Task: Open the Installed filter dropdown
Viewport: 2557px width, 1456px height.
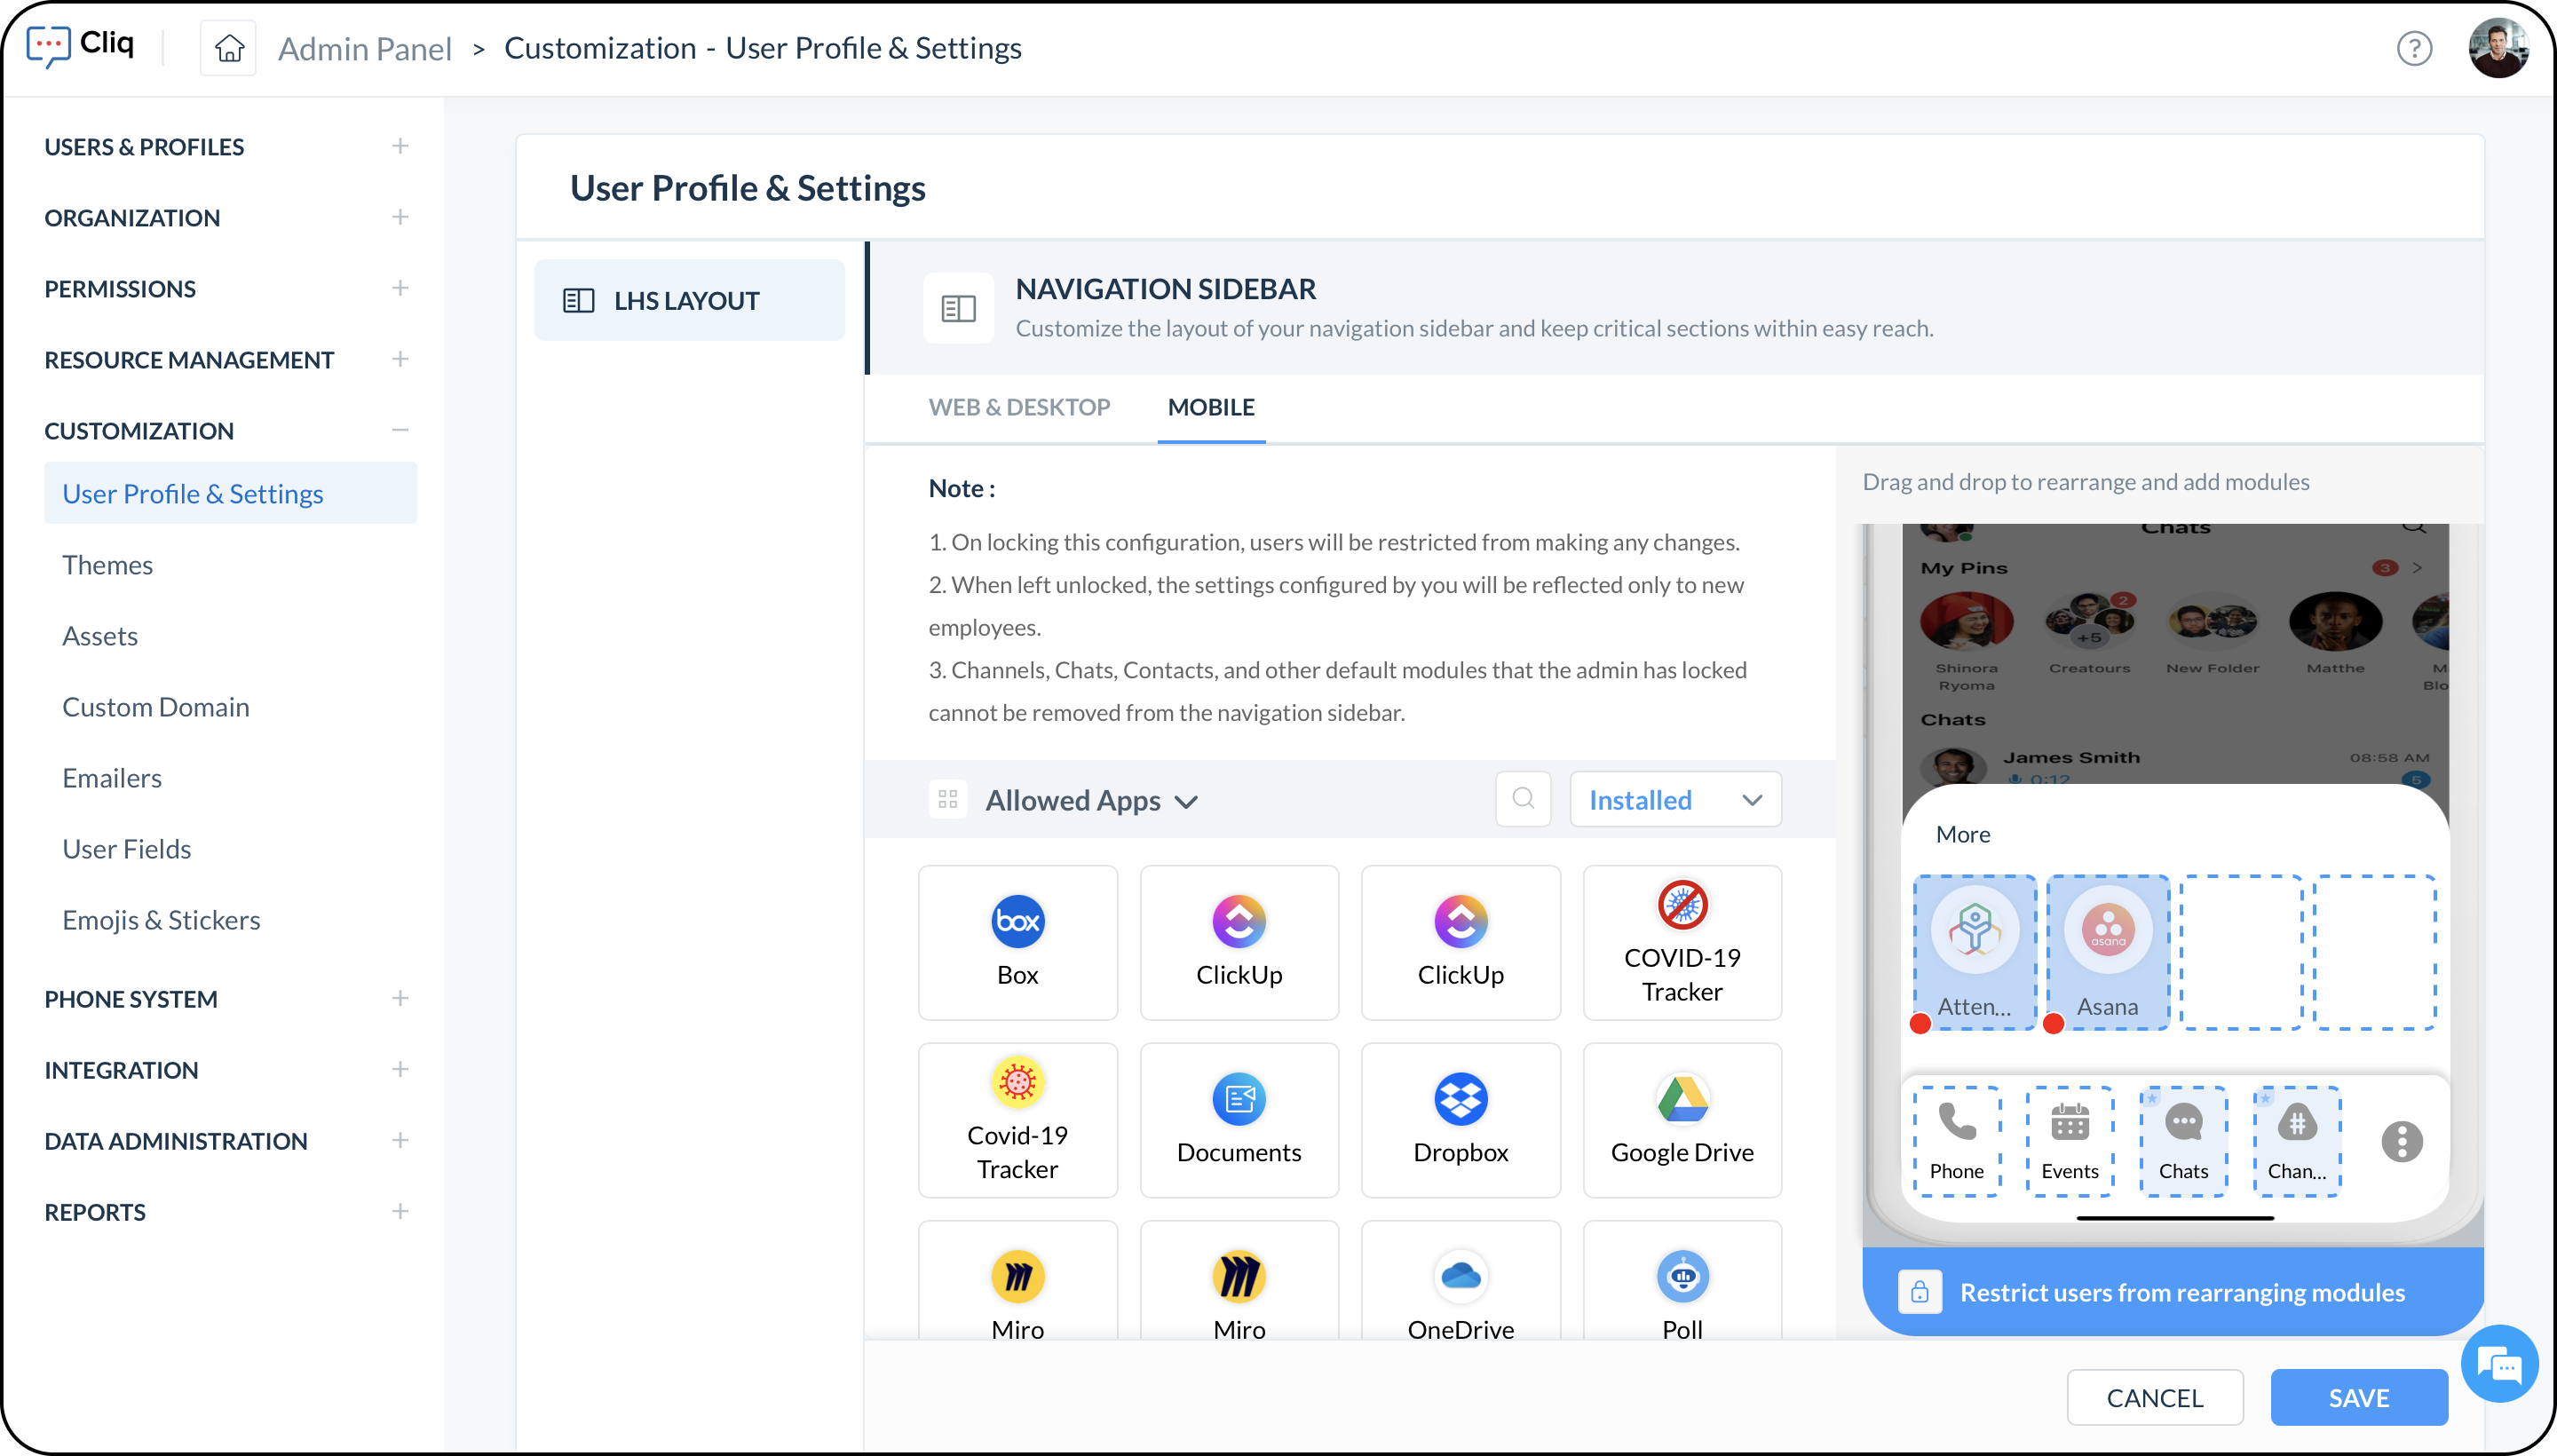Action: point(1674,799)
